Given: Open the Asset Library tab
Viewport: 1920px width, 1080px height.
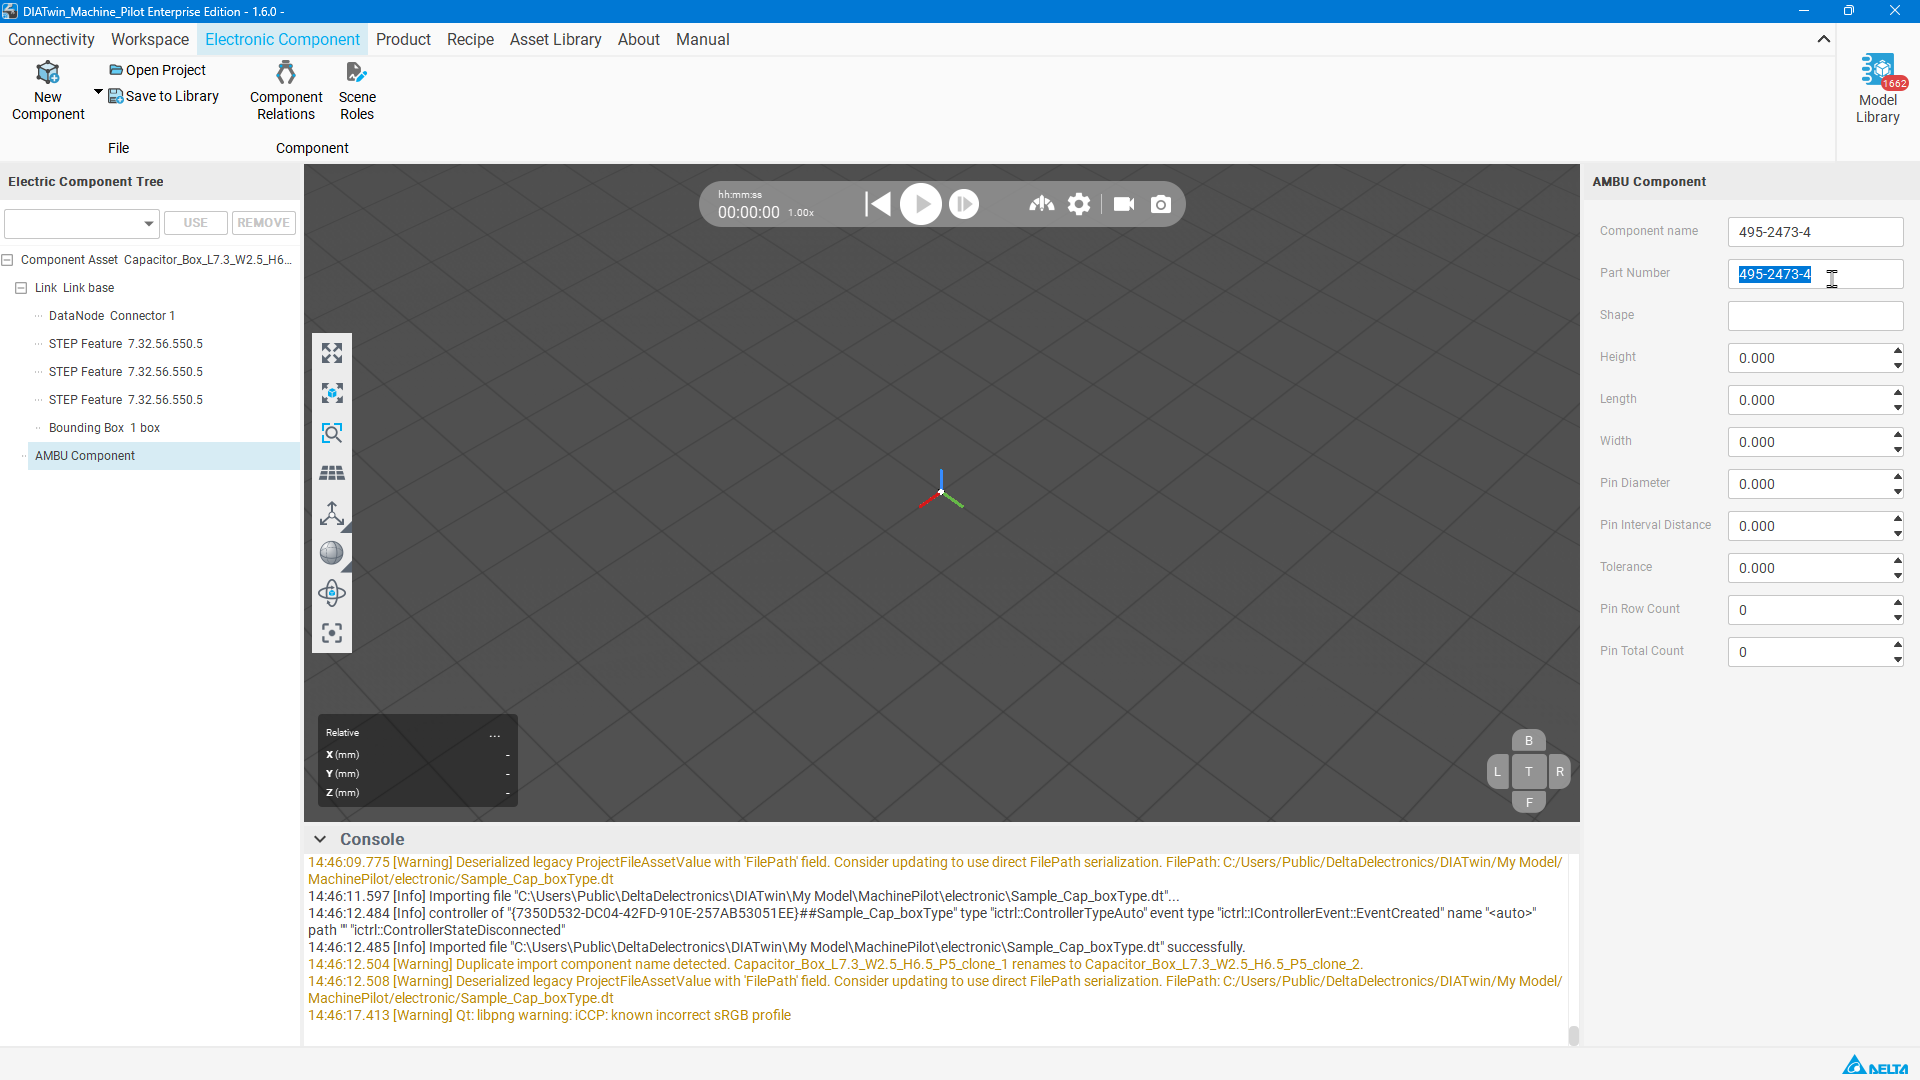Looking at the screenshot, I should click(555, 39).
